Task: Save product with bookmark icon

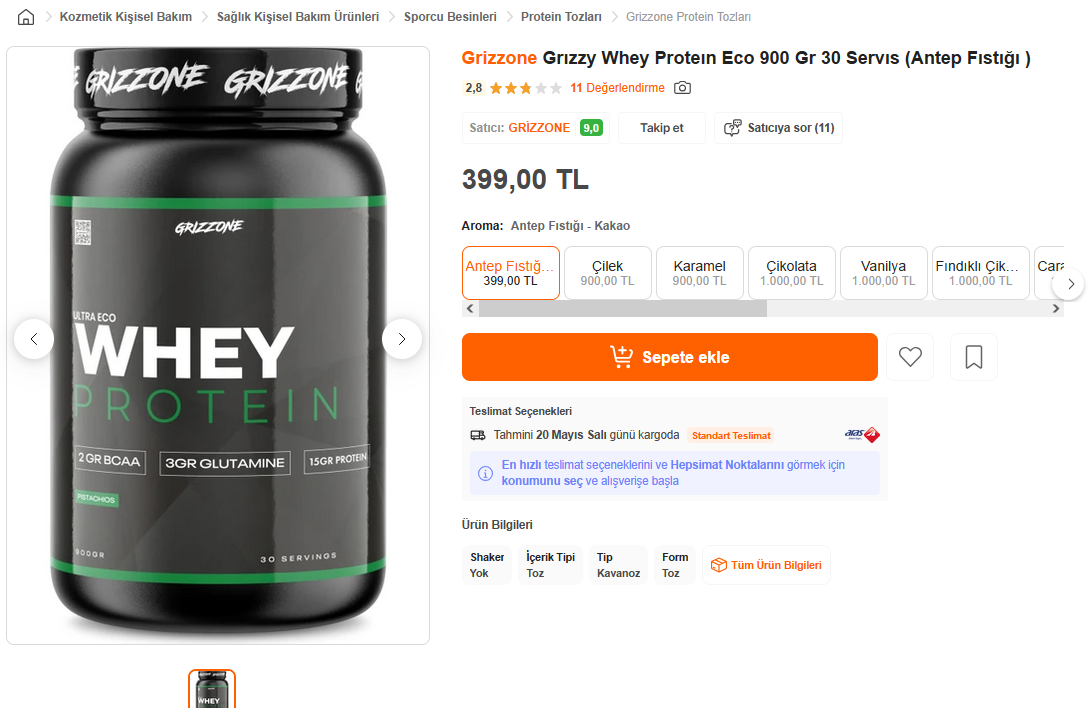Action: tap(974, 357)
